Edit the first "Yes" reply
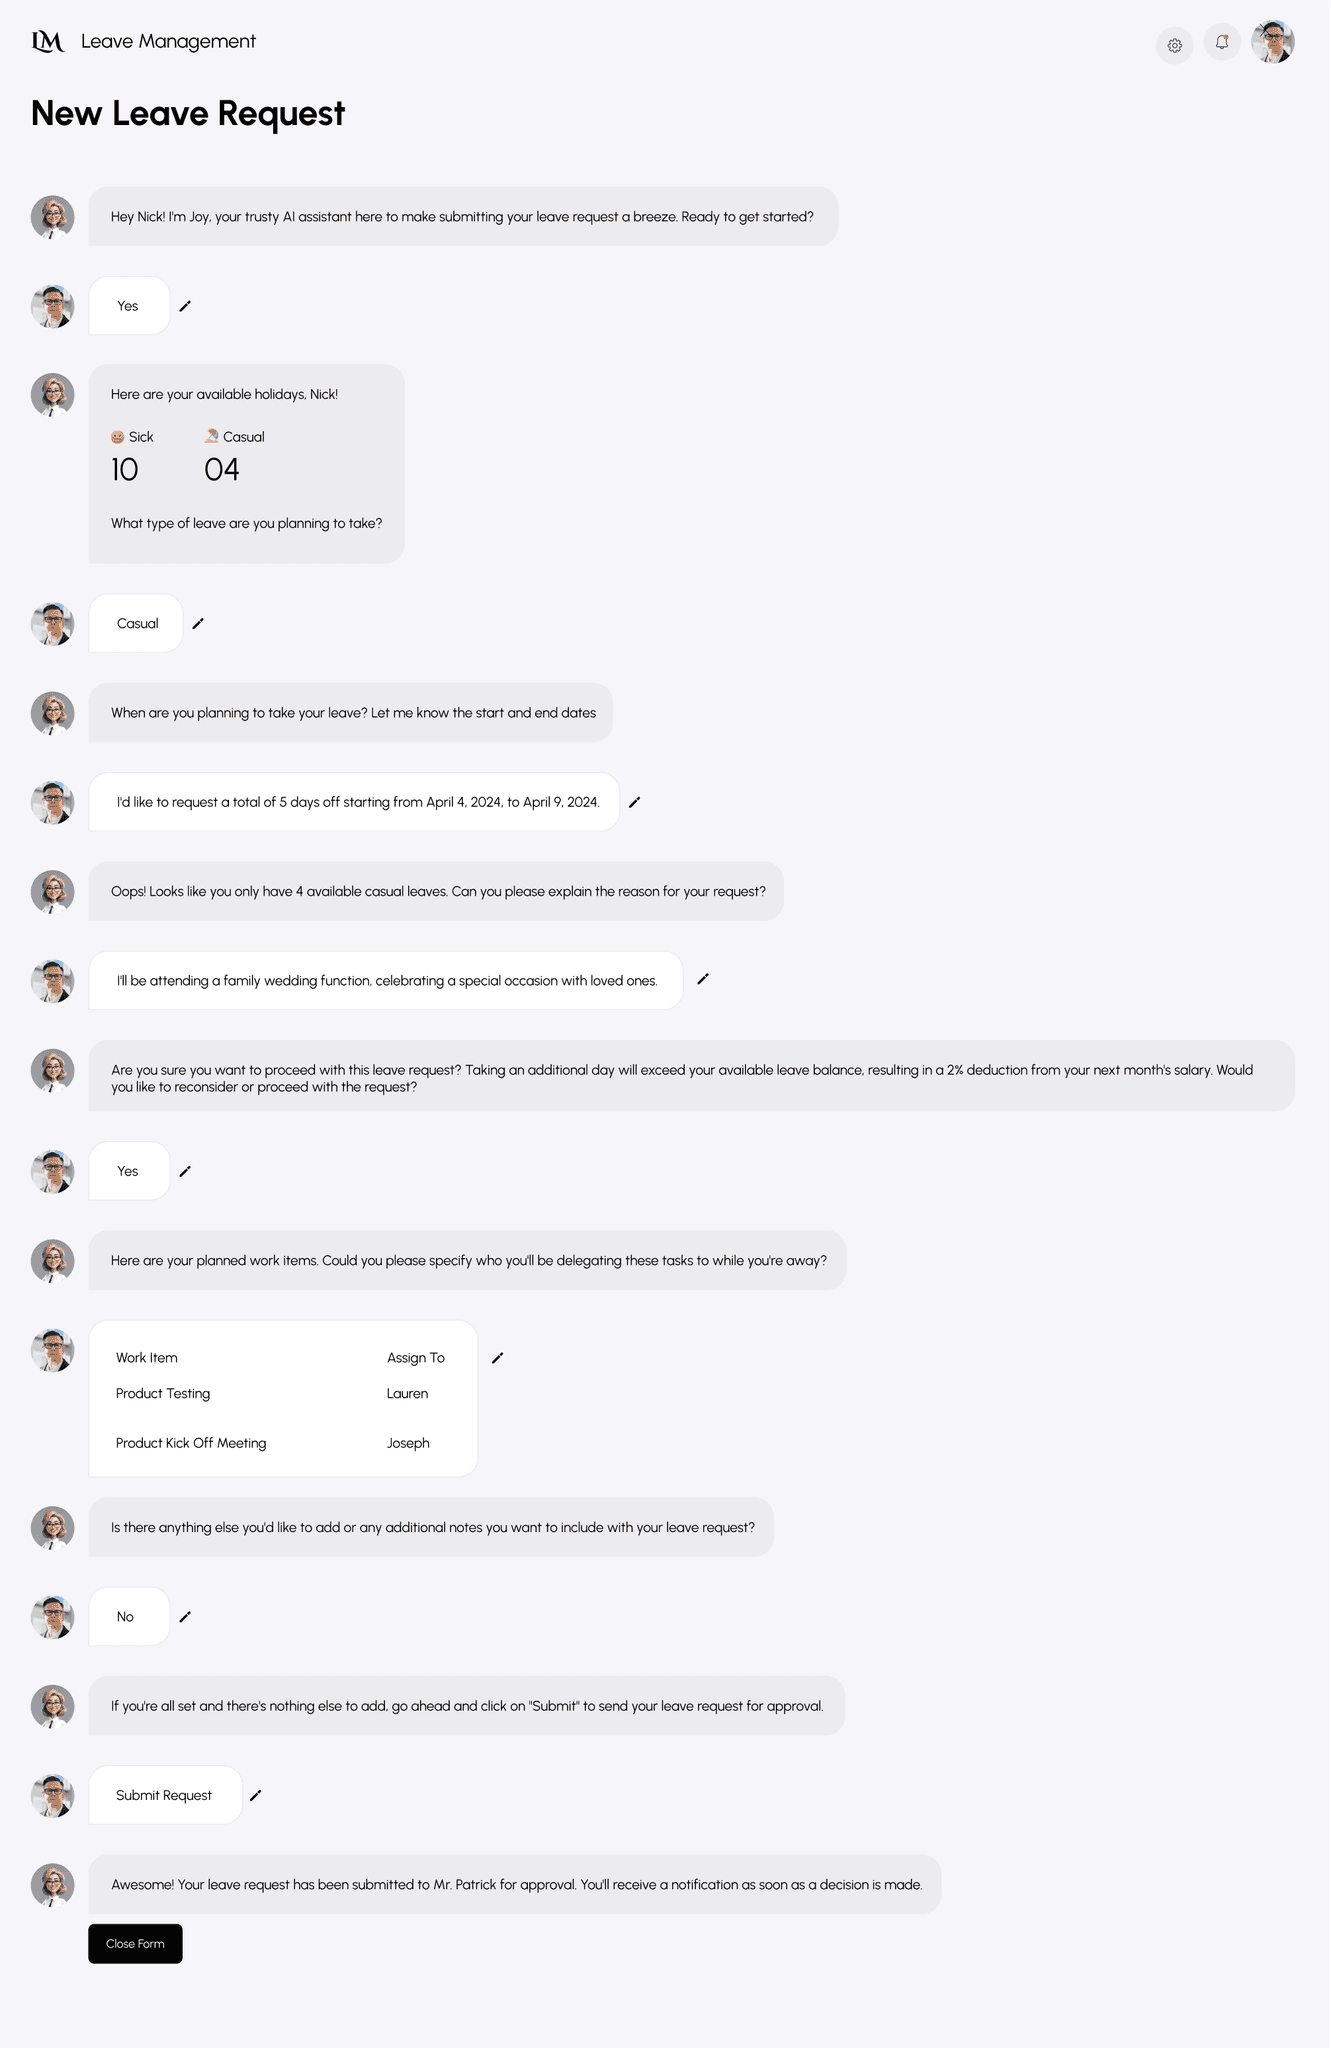Viewport: 1331px width, 2048px height. (185, 306)
